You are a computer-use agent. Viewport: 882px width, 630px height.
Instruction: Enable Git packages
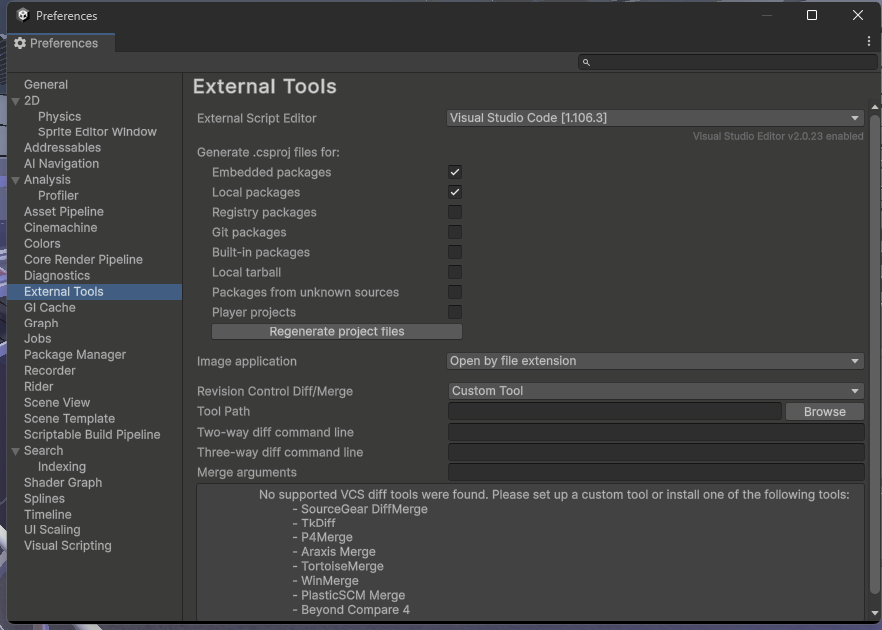pyautogui.click(x=455, y=232)
